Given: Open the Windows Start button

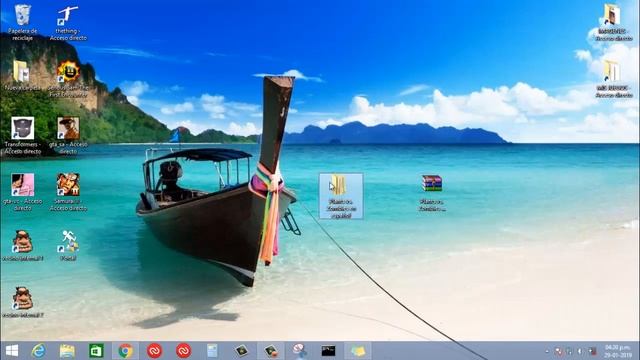Looking at the screenshot, I should [x=12, y=351].
